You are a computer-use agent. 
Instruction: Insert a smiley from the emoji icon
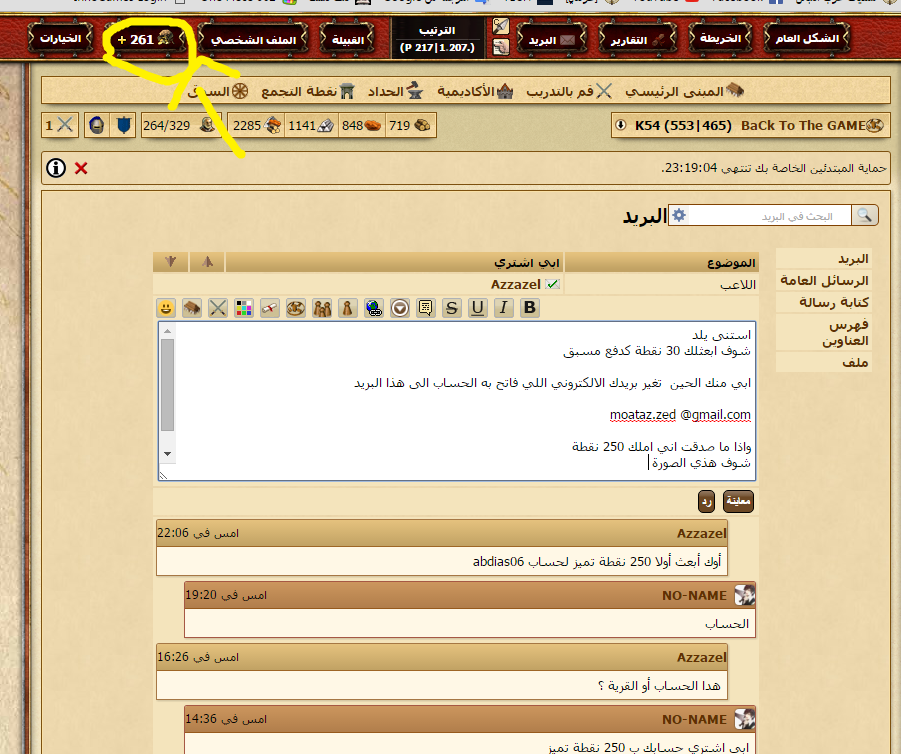coord(166,308)
